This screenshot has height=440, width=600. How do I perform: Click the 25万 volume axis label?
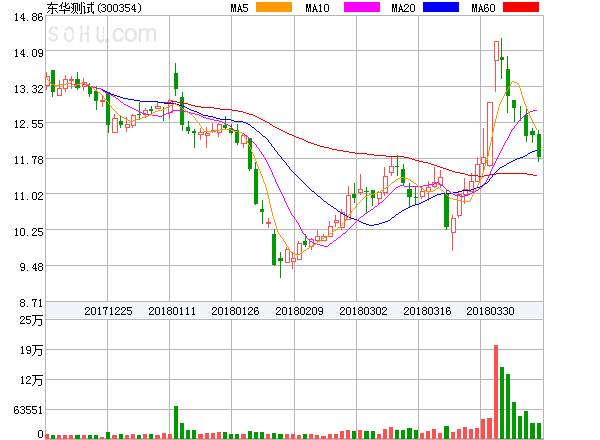[31, 320]
